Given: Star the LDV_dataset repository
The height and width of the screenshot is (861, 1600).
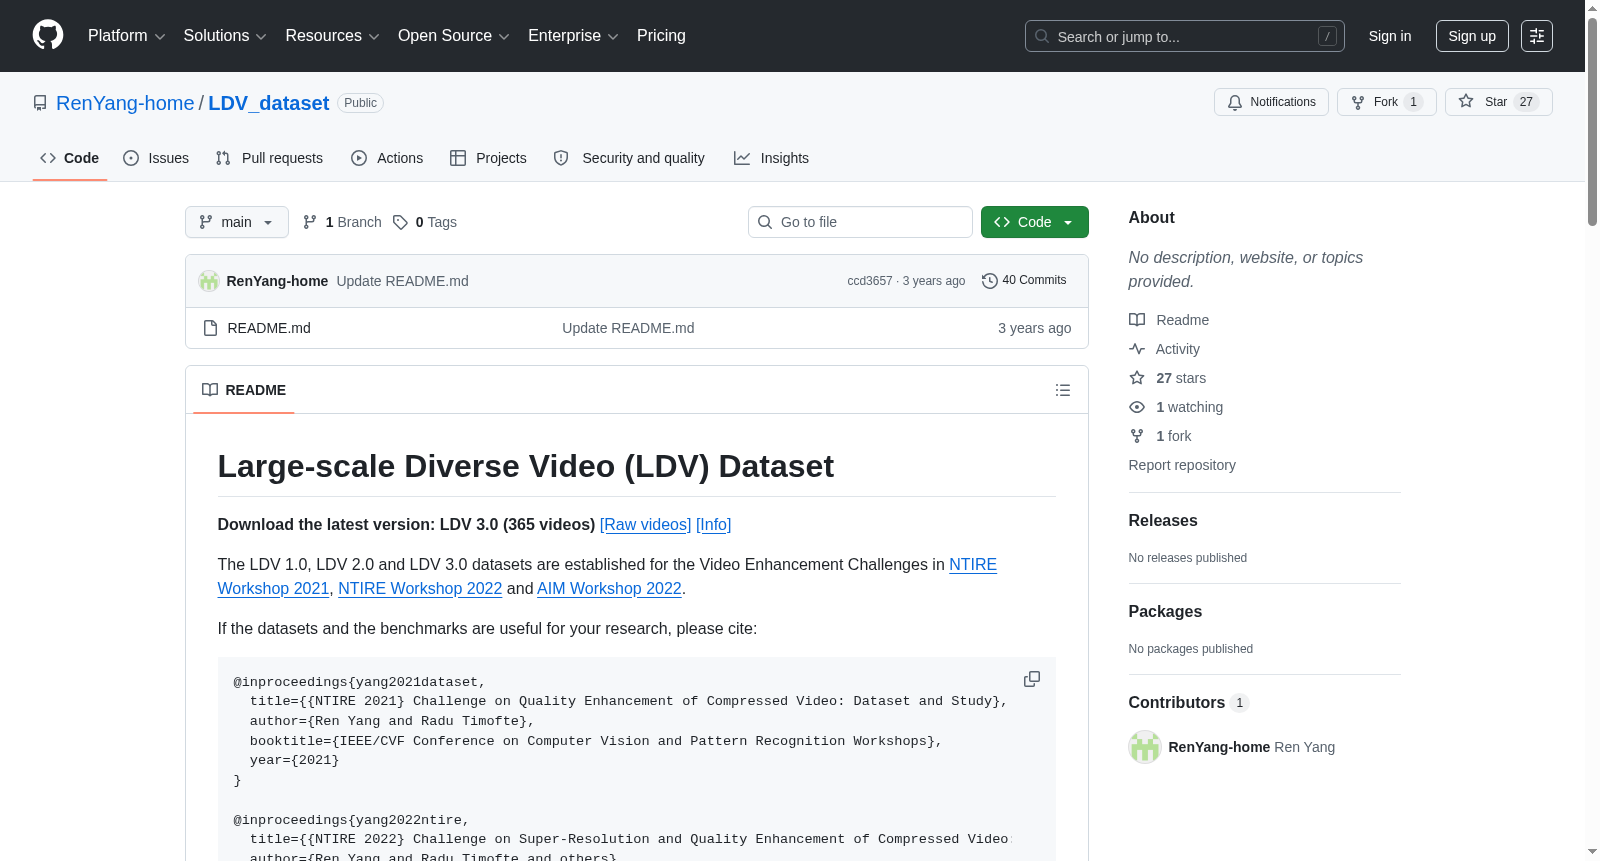Looking at the screenshot, I should click(x=1498, y=102).
